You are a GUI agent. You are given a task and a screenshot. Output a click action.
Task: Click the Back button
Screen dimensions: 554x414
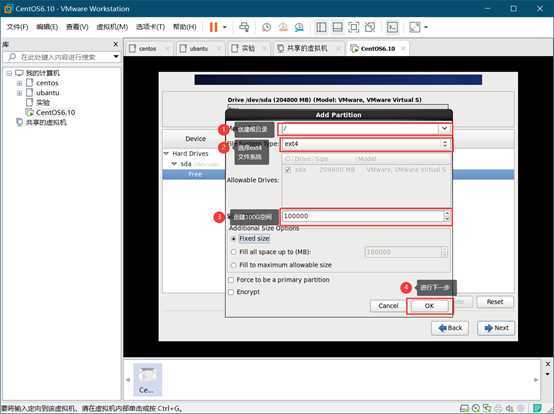[x=450, y=328]
